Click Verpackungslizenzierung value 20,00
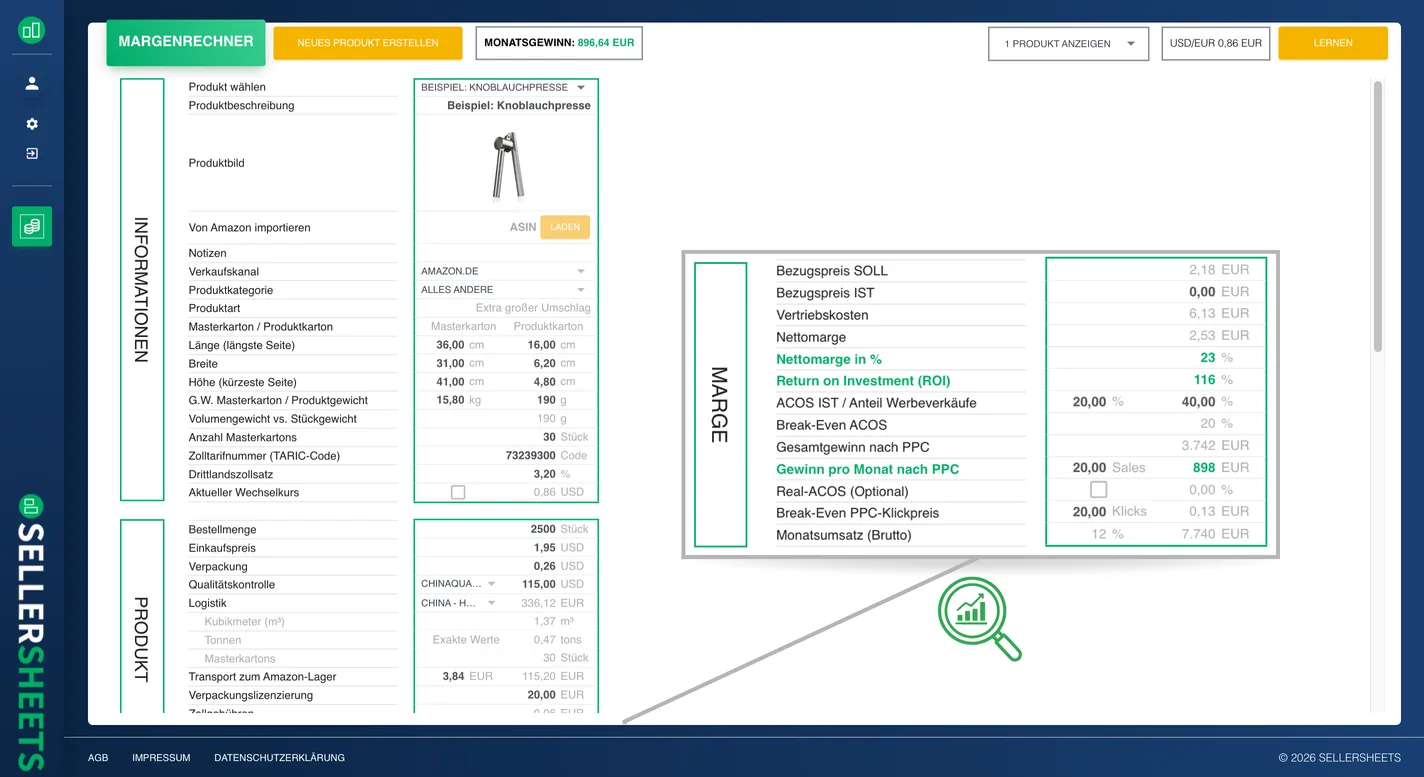This screenshot has height=777, width=1424. coord(541,695)
